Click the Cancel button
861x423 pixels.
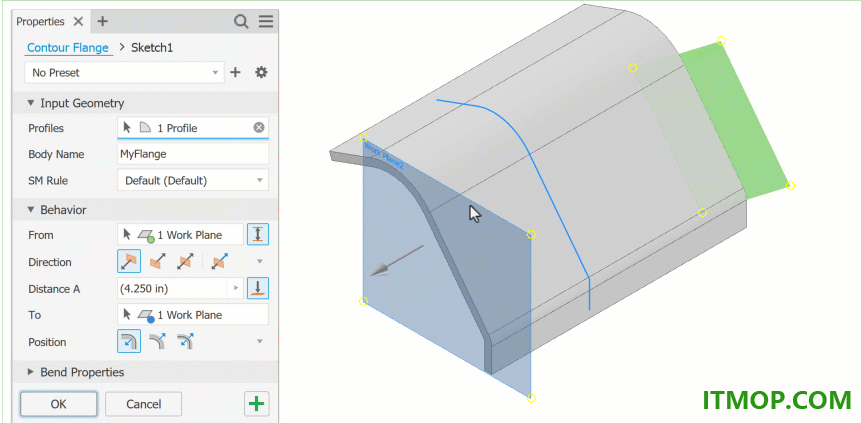click(x=143, y=404)
